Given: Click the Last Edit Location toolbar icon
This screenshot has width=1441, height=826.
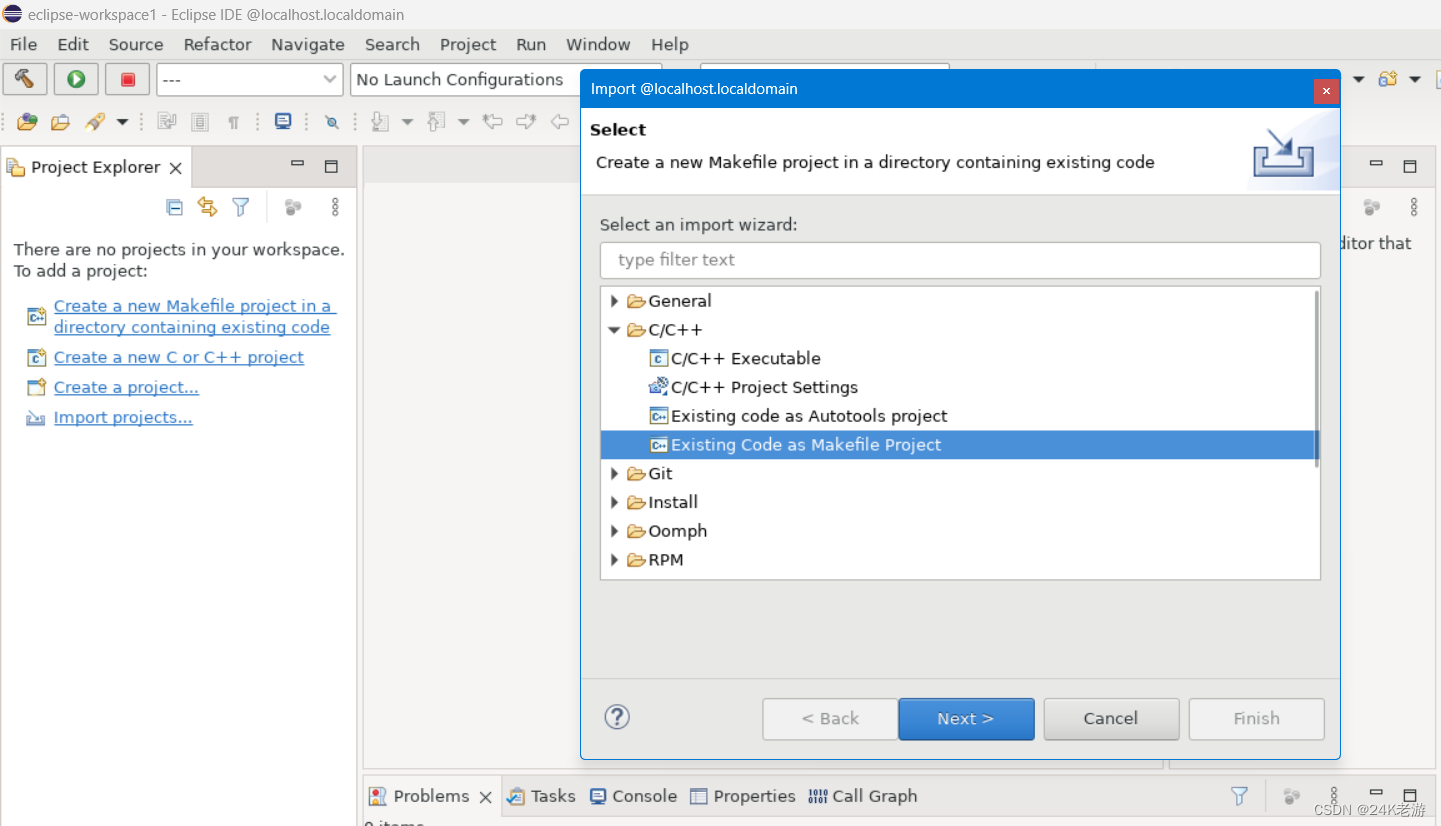Looking at the screenshot, I should (x=492, y=122).
